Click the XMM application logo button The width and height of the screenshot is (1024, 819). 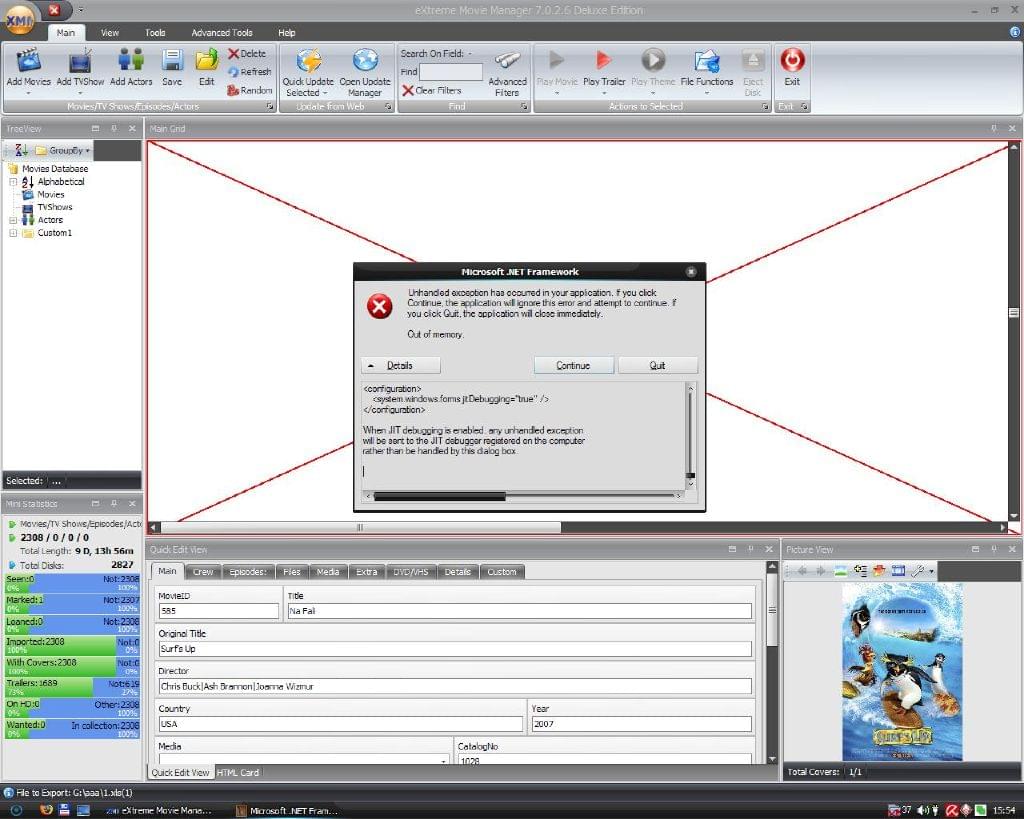tap(20, 18)
